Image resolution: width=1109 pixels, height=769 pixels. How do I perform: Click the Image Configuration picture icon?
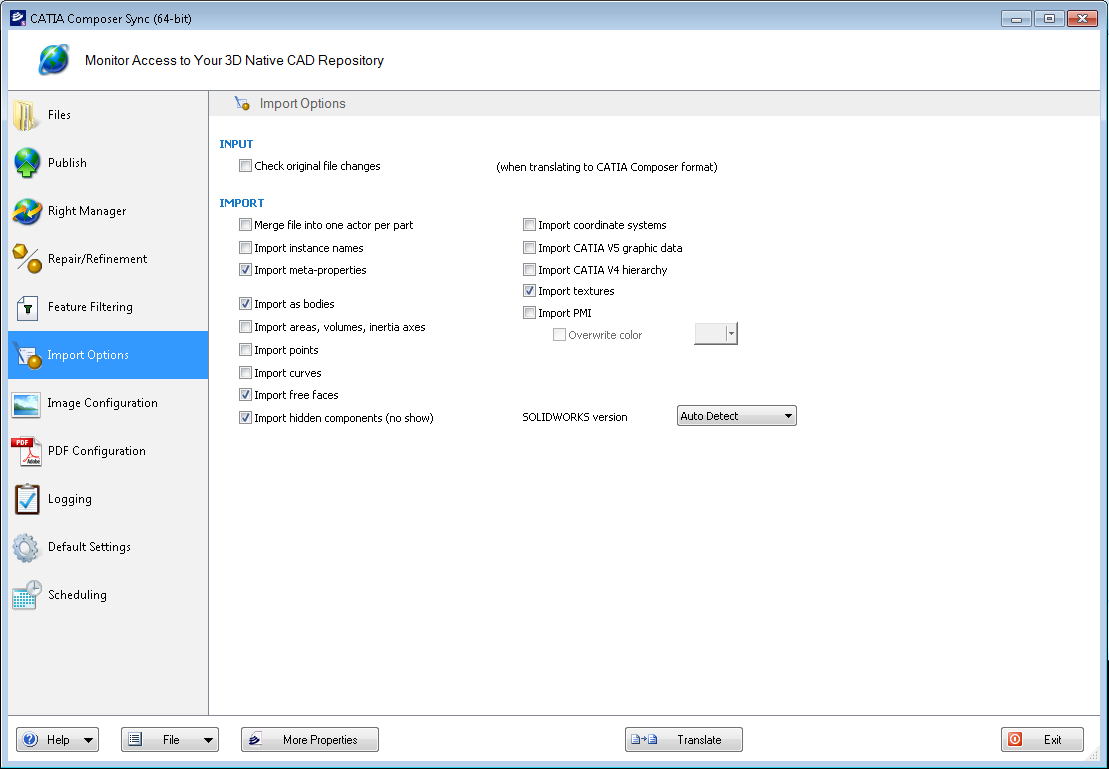pos(26,405)
